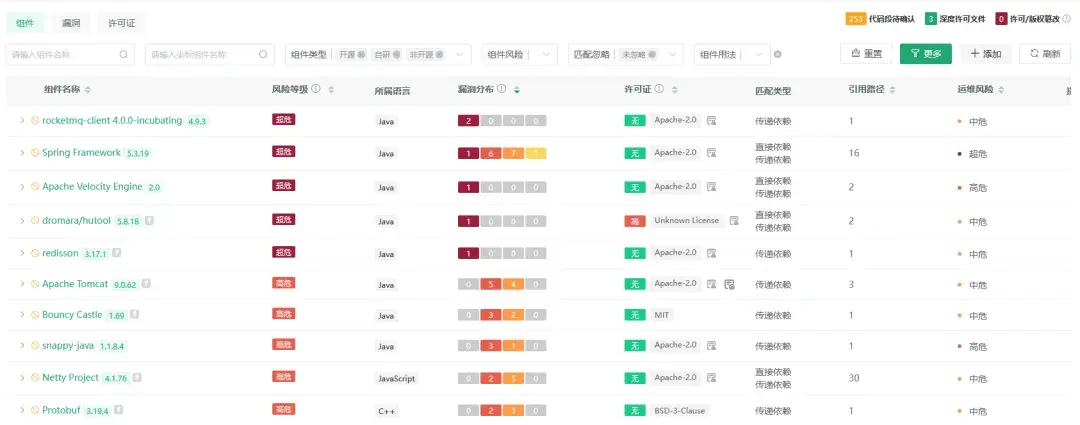1080x425 pixels.
Task: Click the orange status icon before Netty Project
Action: 35,377
